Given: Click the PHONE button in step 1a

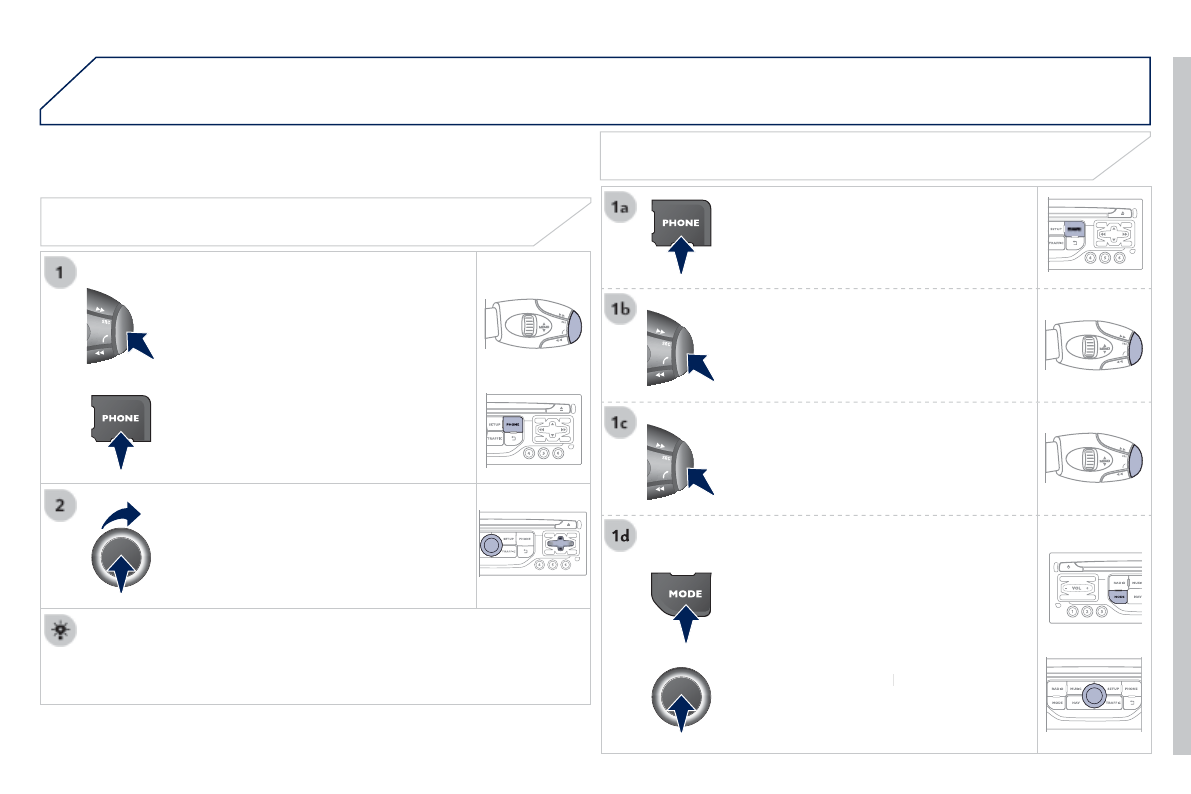Looking at the screenshot, I should pyautogui.click(x=681, y=223).
